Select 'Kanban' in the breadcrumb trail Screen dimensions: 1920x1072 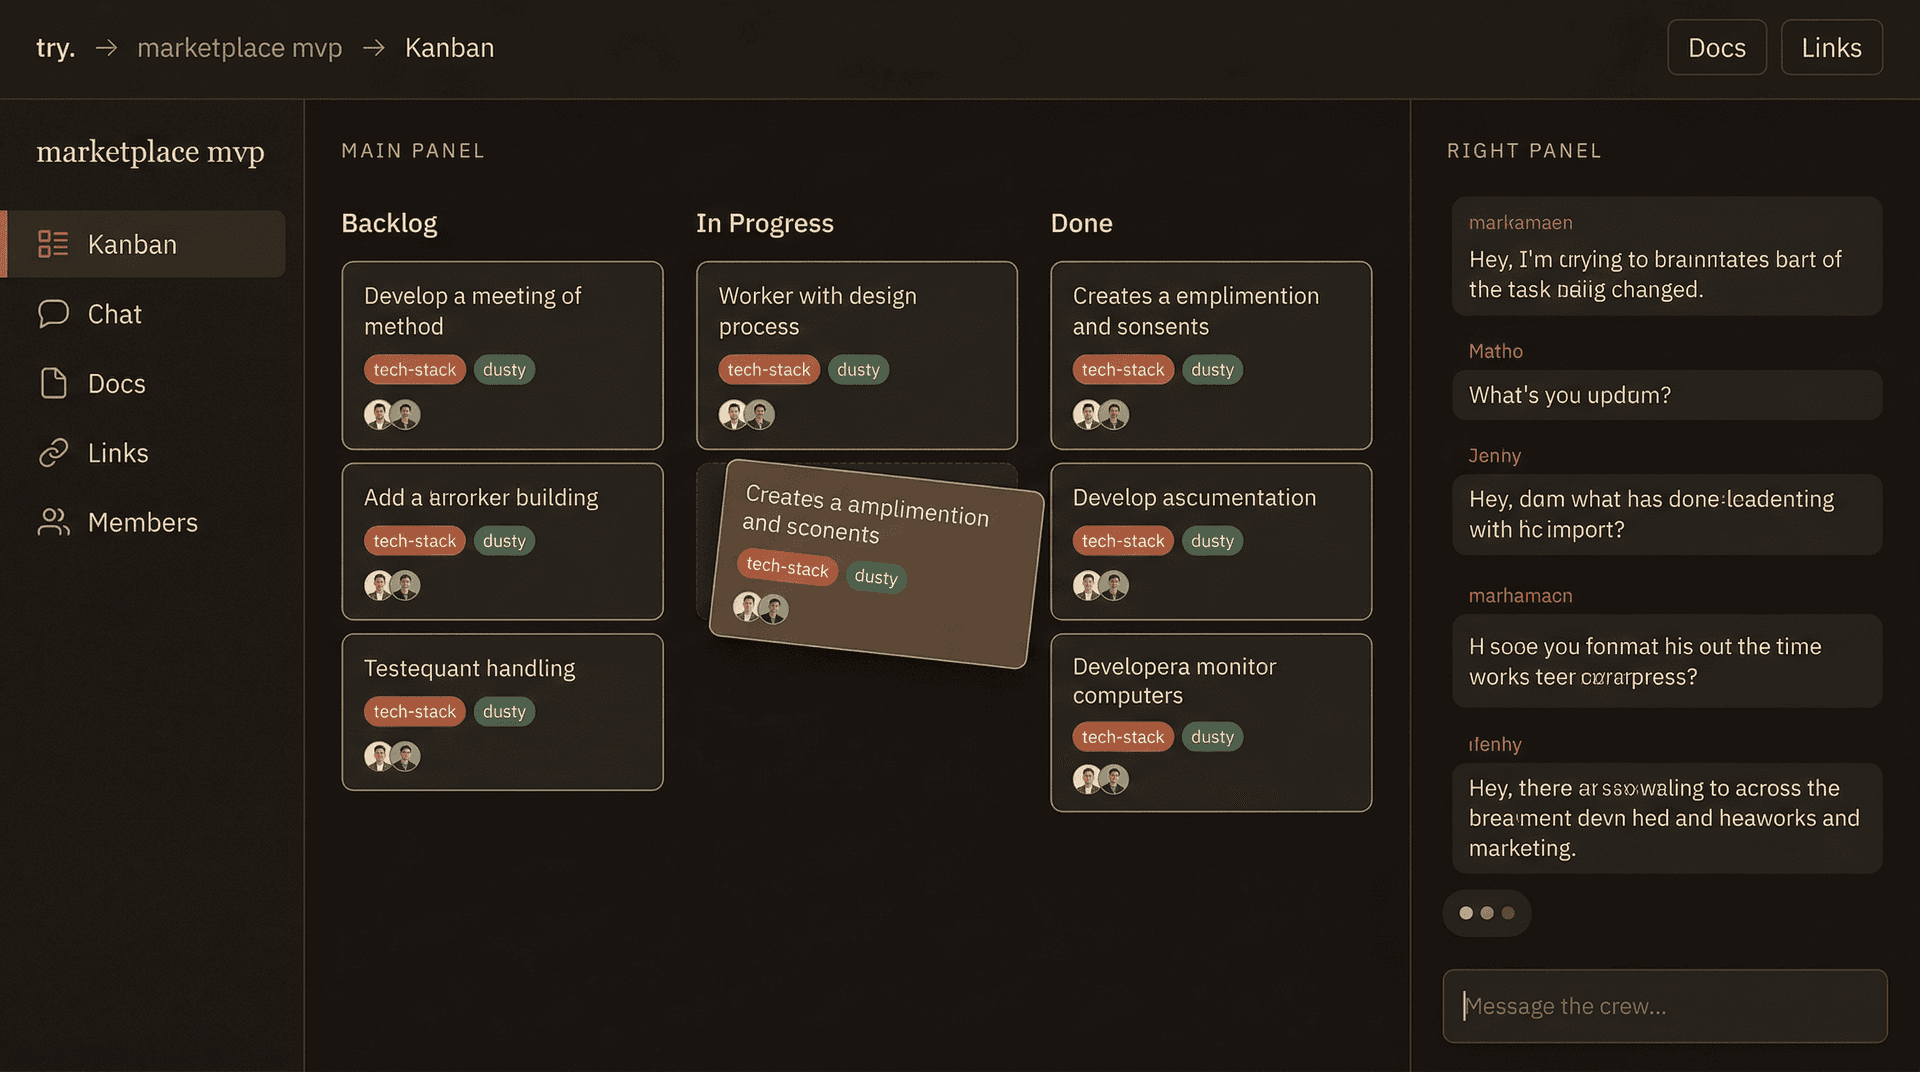click(x=449, y=47)
